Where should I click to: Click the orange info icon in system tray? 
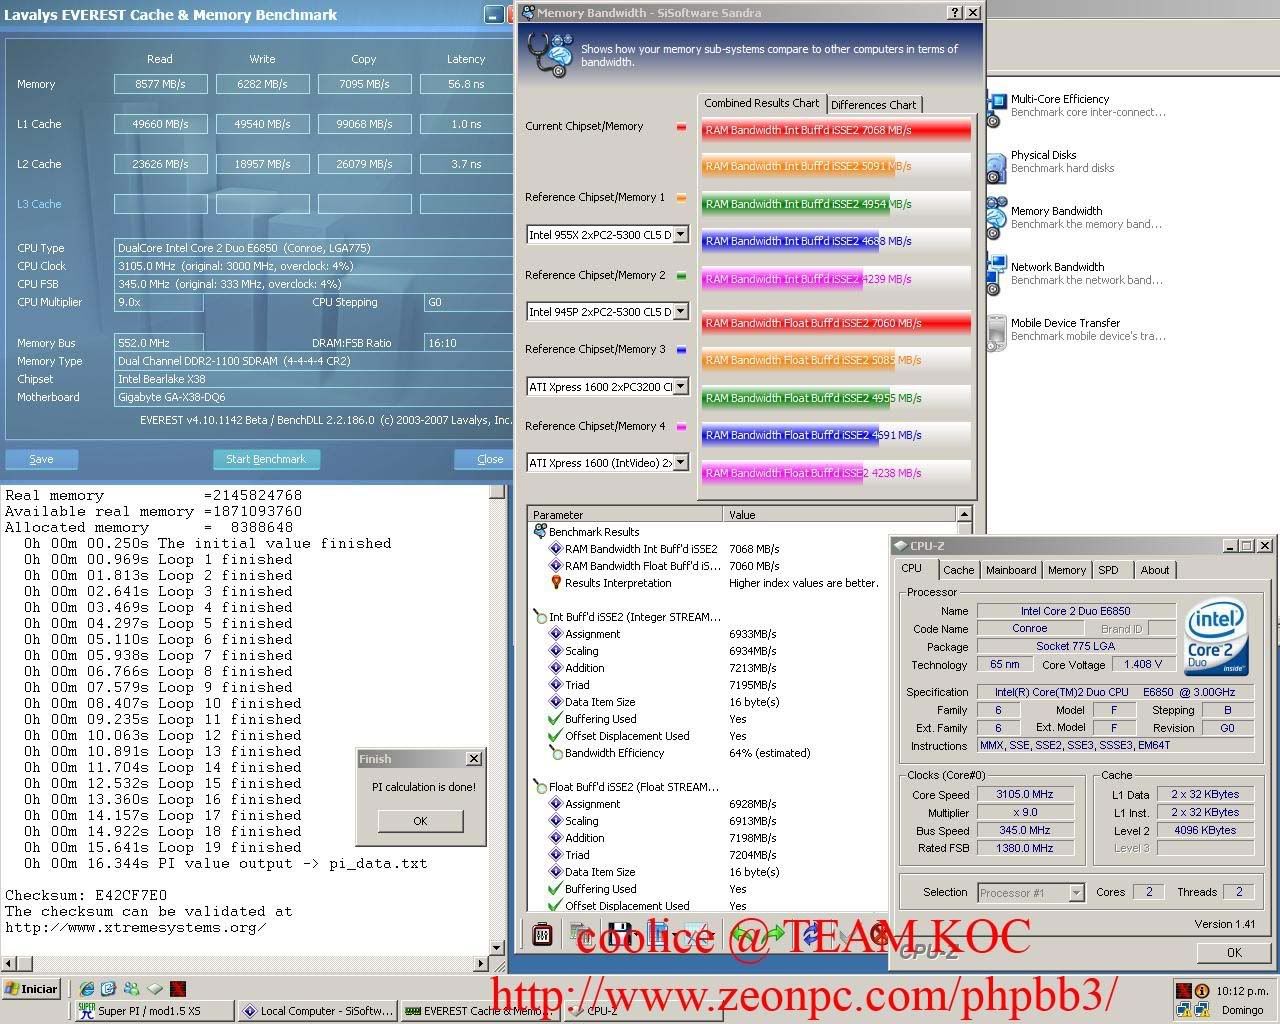tap(1203, 991)
